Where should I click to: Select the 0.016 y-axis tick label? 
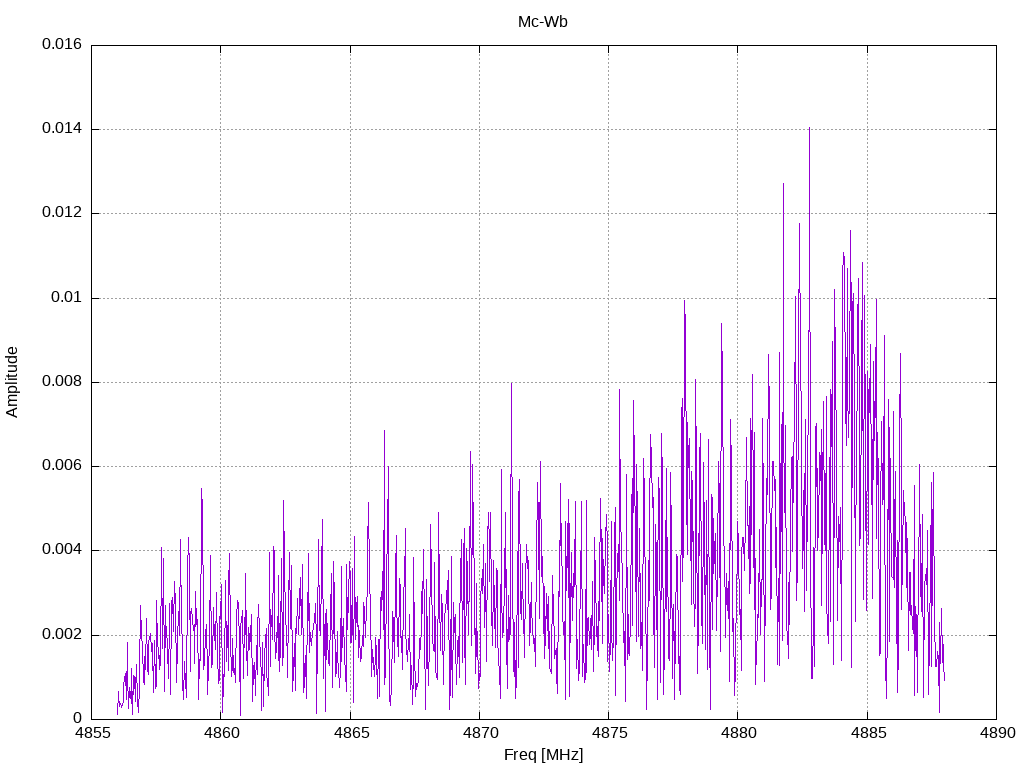[x=61, y=45]
